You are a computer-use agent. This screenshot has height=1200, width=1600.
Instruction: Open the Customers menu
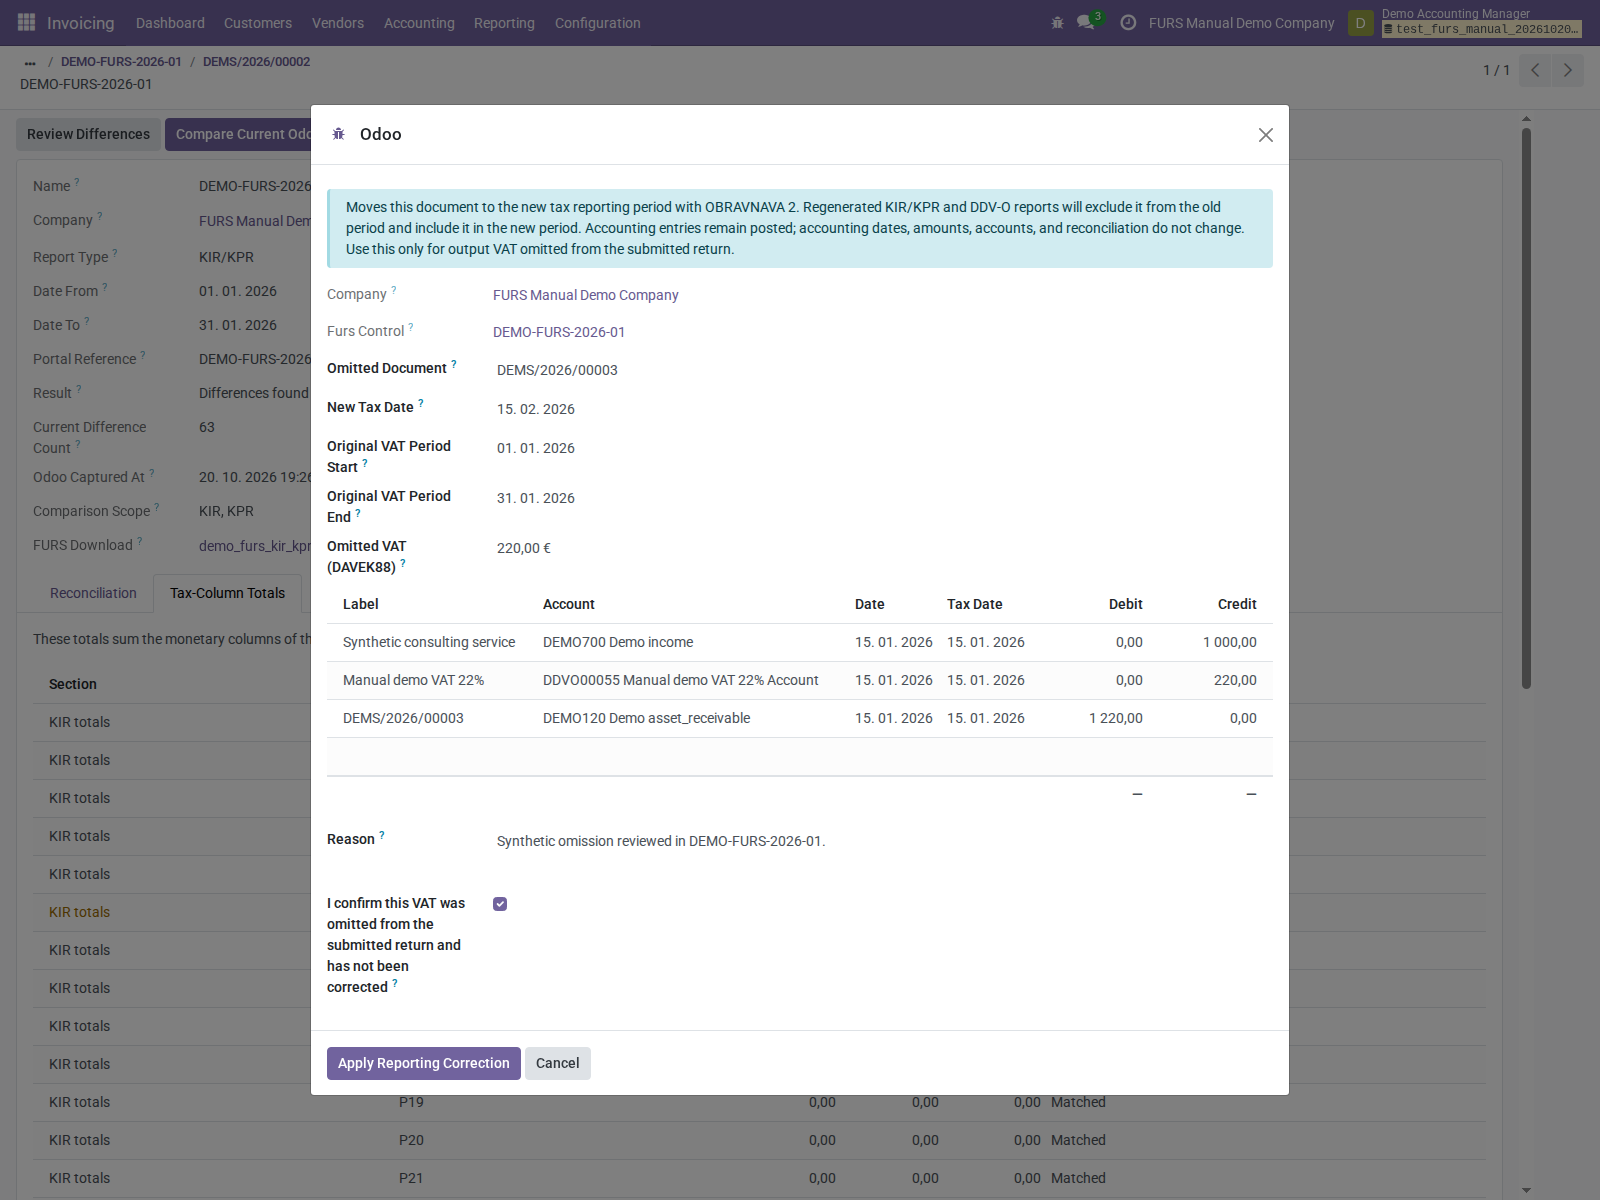click(x=258, y=23)
